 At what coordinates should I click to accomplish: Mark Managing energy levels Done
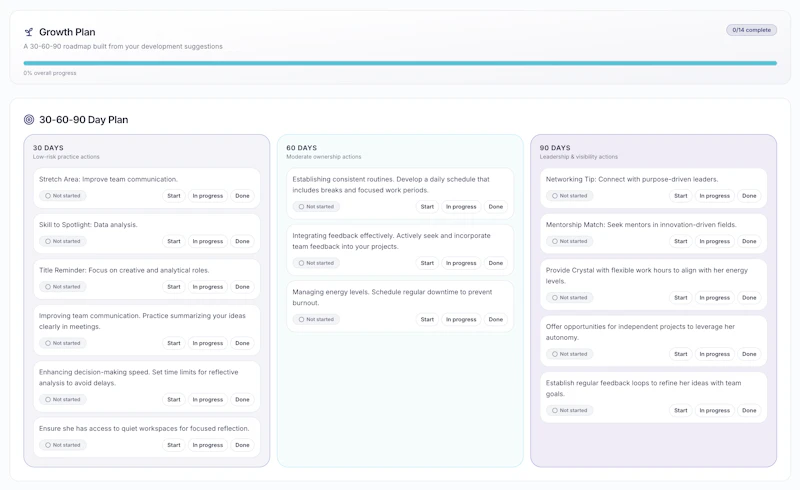tap(496, 320)
